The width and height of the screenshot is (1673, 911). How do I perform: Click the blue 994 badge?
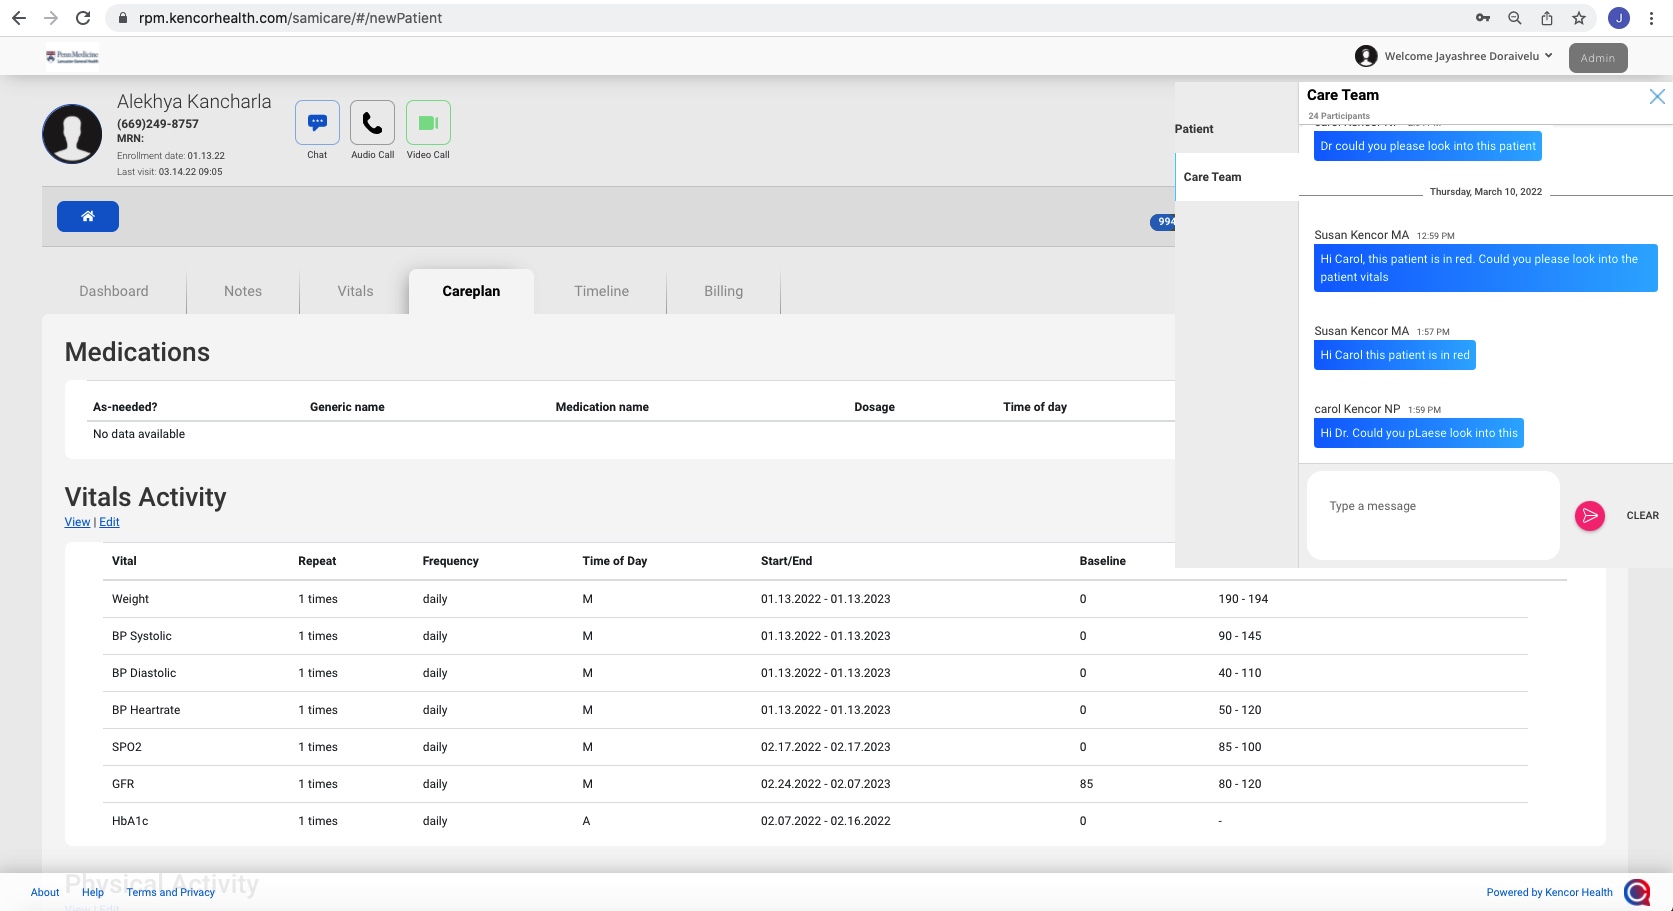1163,222
